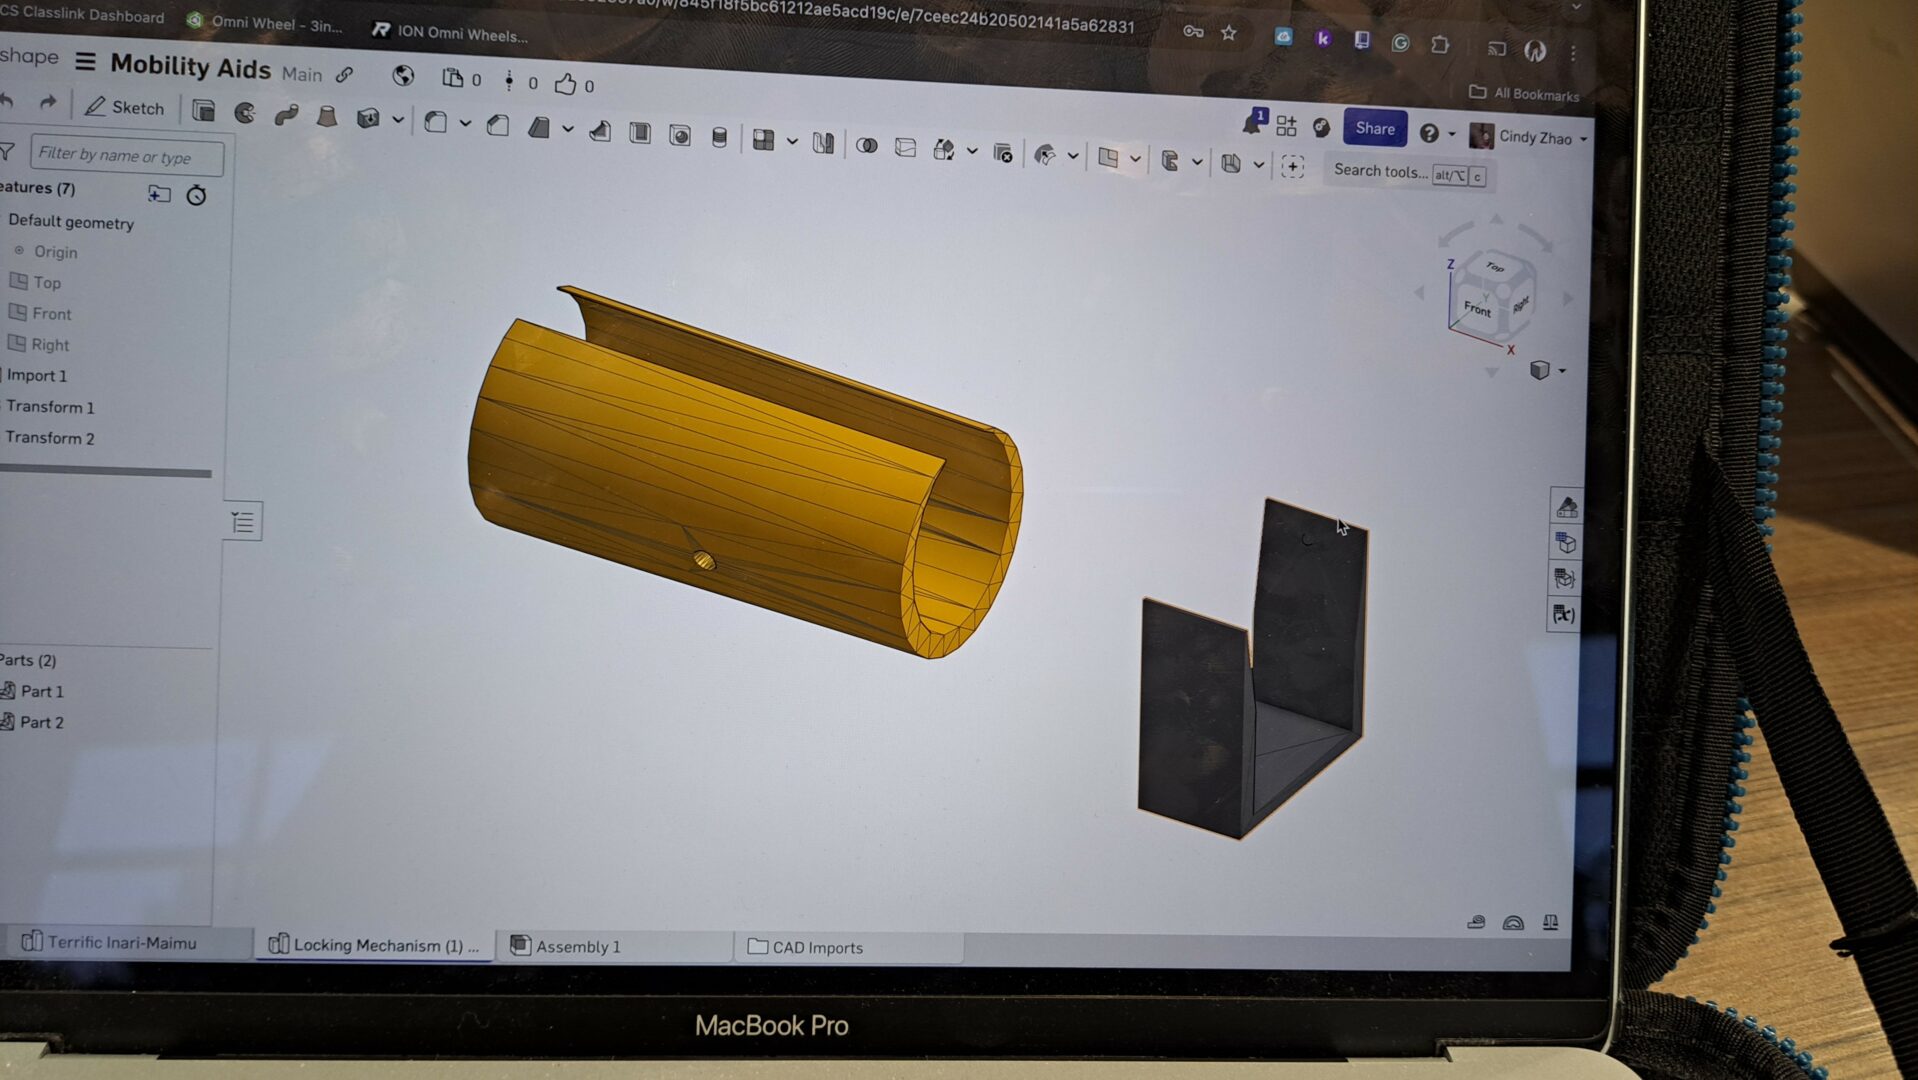Screen dimensions: 1918x1080
Task: Select the Extrude tool
Action: coord(204,111)
